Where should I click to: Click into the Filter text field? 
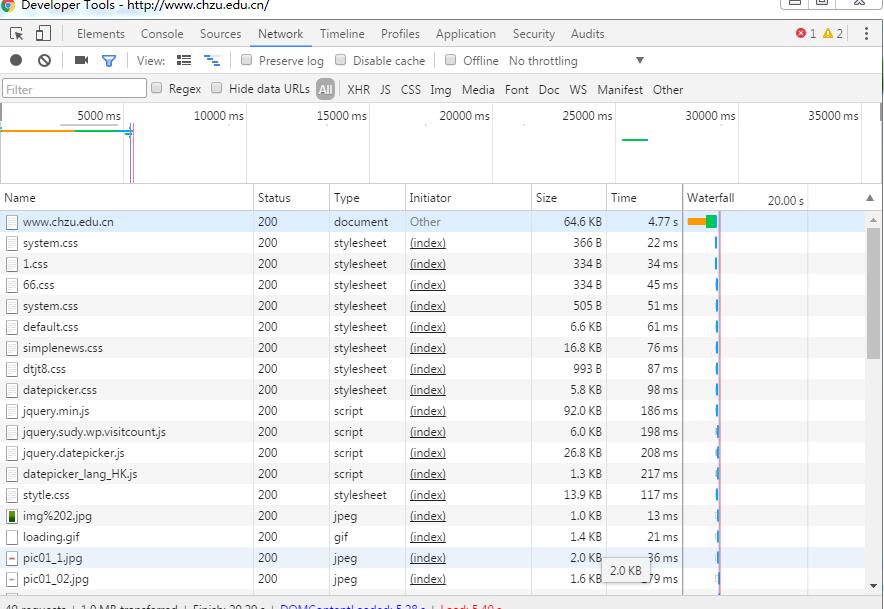[x=75, y=89]
